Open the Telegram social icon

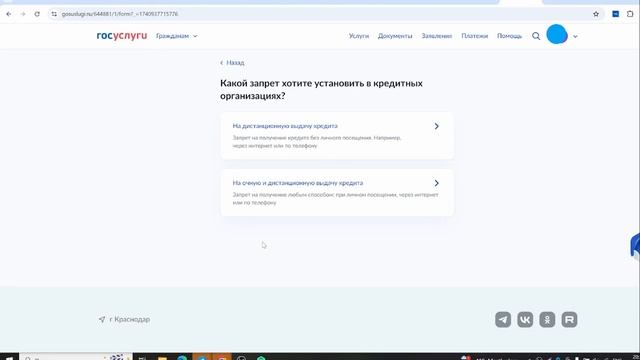click(503, 320)
